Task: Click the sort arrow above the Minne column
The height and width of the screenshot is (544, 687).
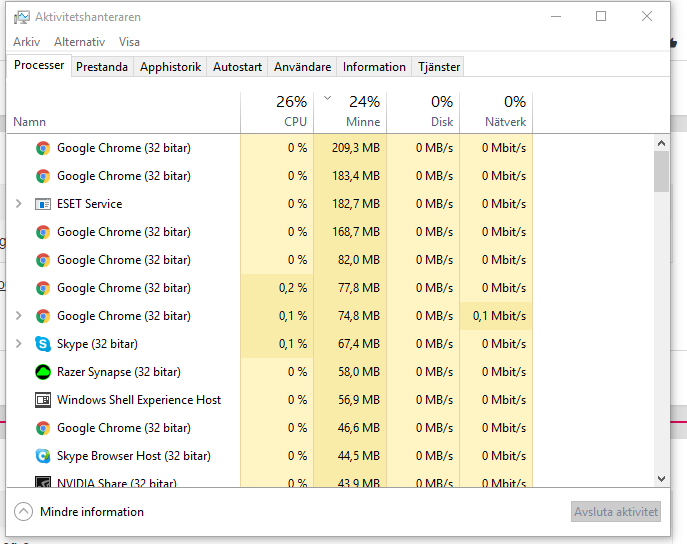Action: point(327,98)
